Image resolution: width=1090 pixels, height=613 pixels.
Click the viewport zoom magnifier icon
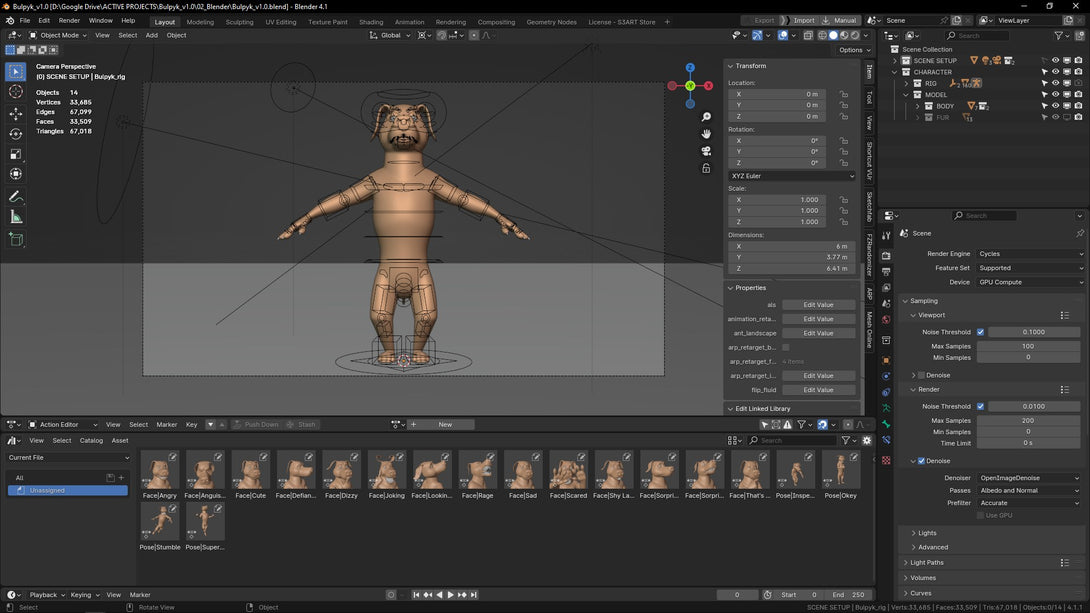(x=706, y=117)
